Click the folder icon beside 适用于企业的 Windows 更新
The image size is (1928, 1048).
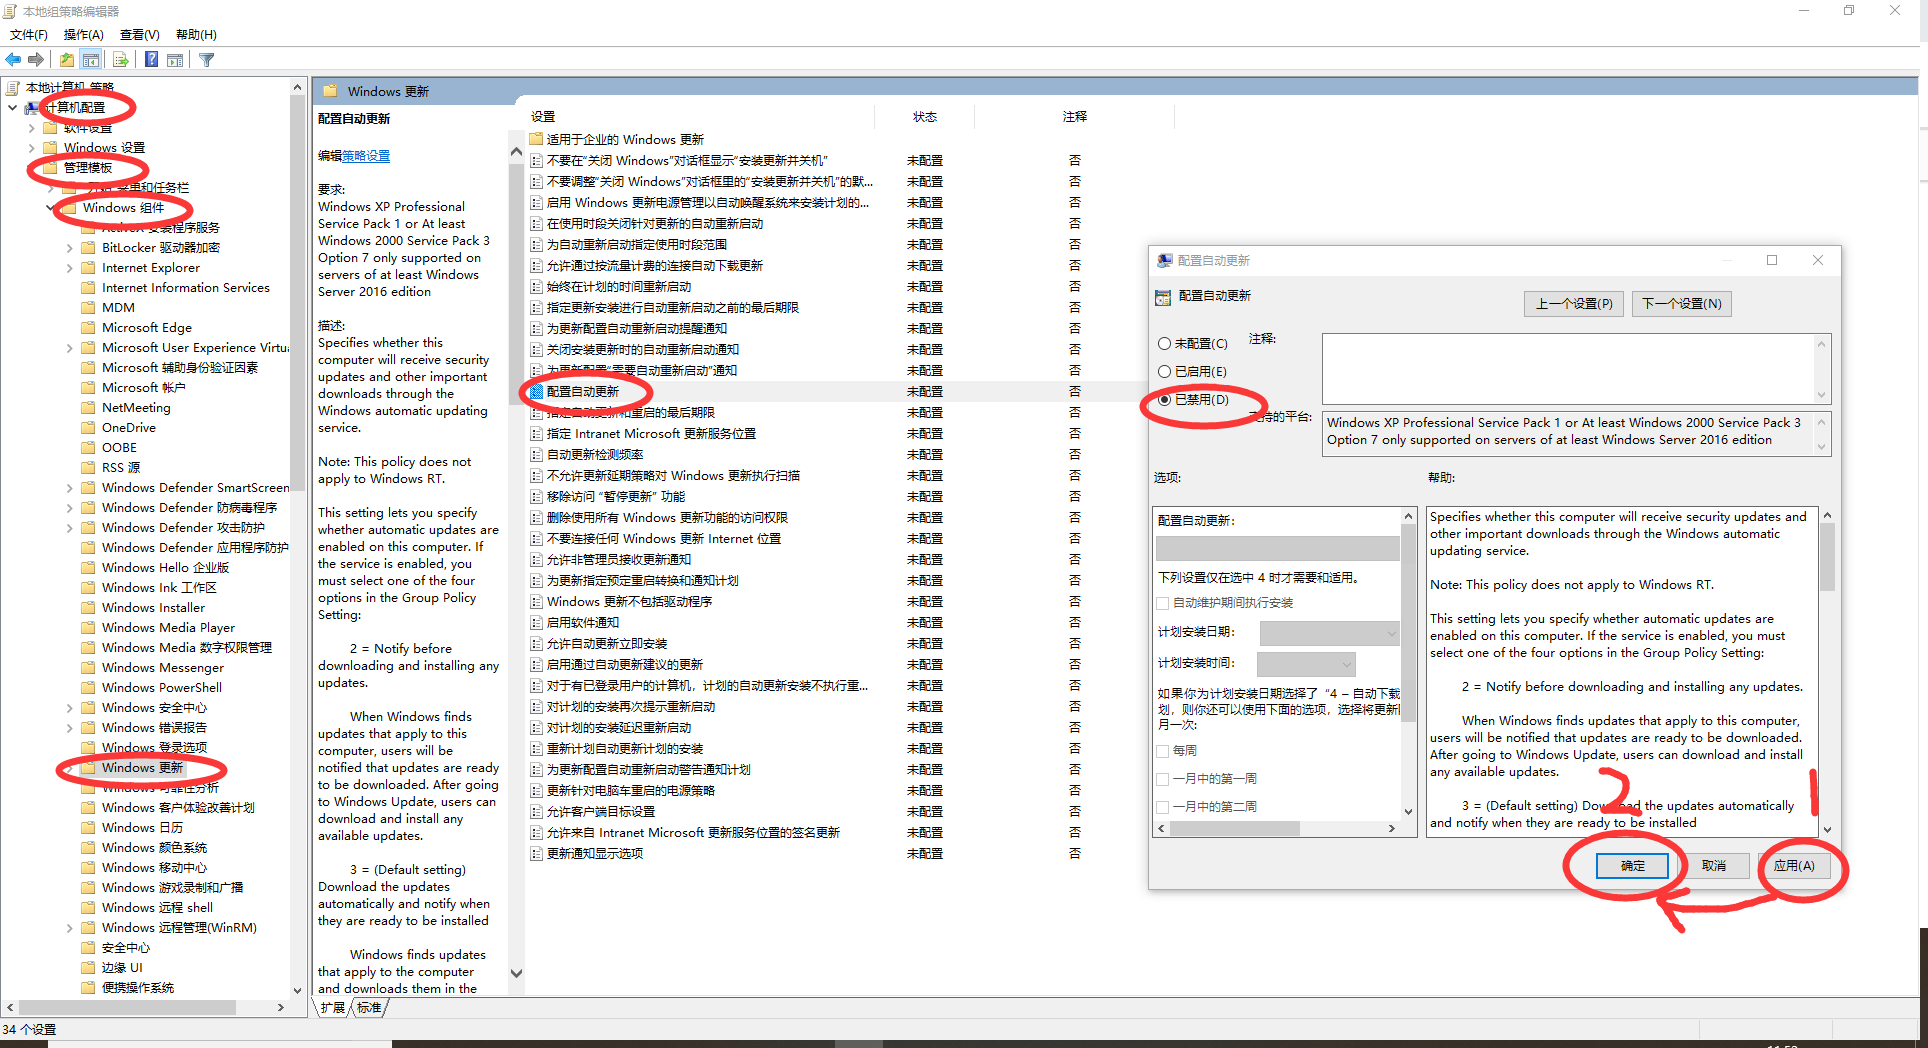[536, 139]
